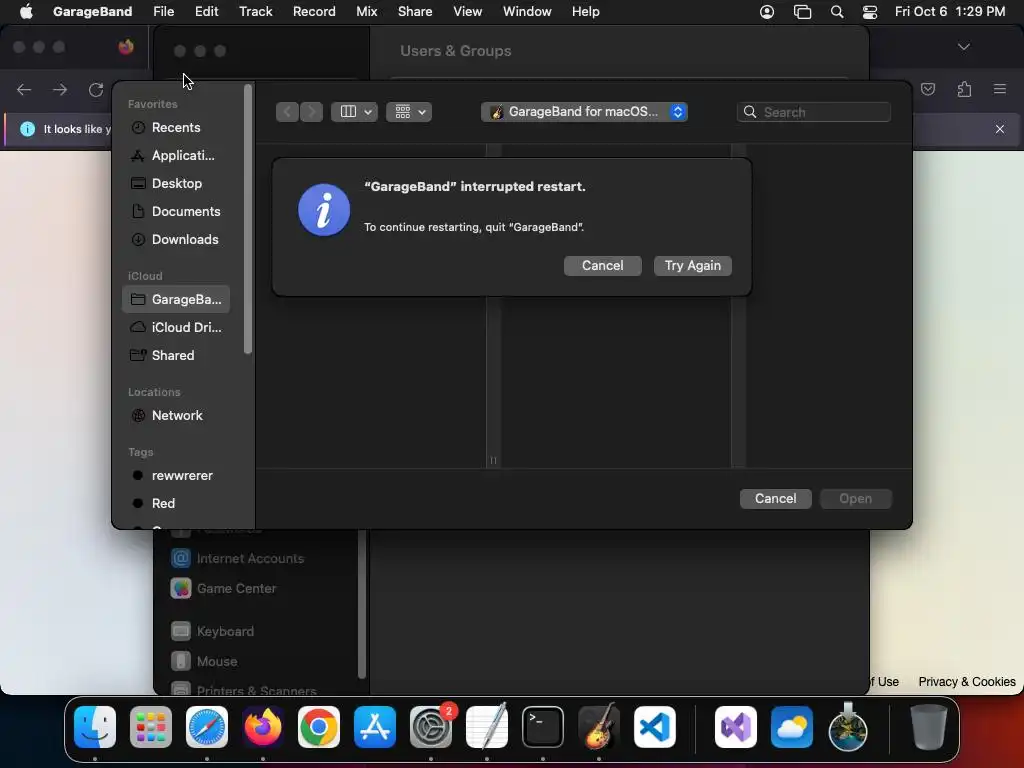The width and height of the screenshot is (1024, 768).
Task: Click the column resize handle at the bottom
Action: 493,460
